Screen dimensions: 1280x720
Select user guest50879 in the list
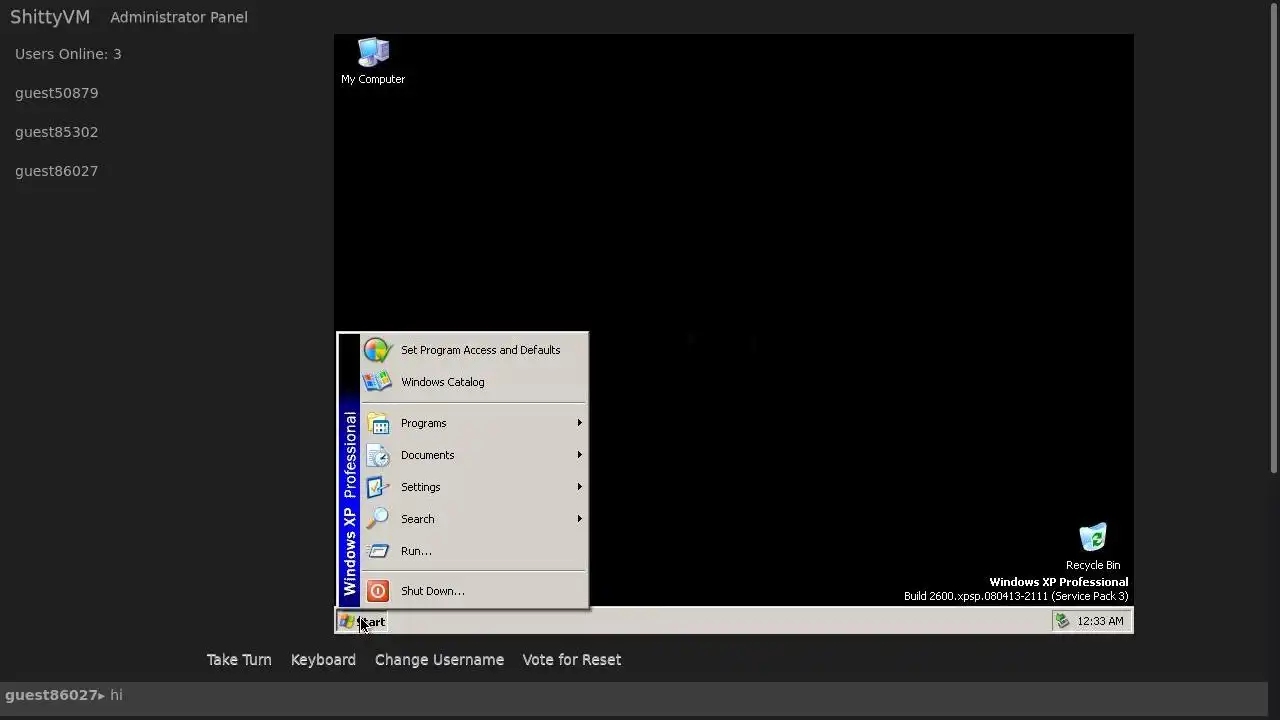coord(57,93)
